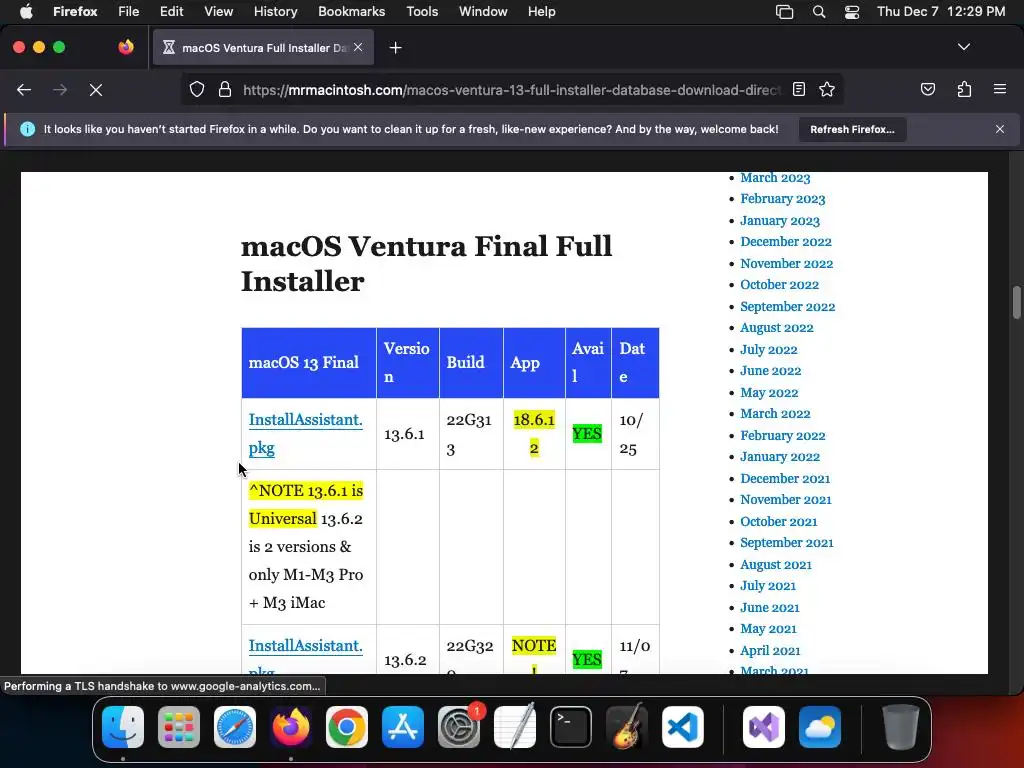Open the pinned Firefox icon tab
Screen dimensions: 1024x768
click(126, 47)
